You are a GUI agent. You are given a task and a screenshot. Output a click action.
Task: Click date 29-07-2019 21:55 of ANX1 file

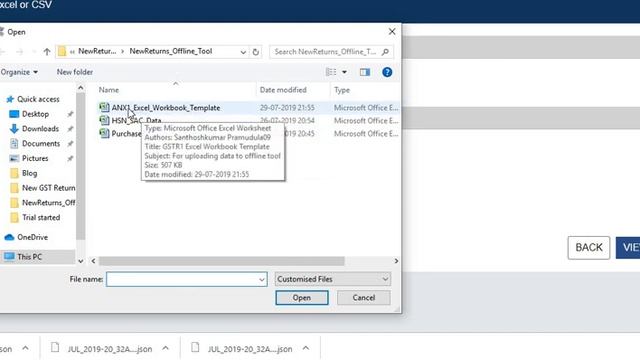287,108
